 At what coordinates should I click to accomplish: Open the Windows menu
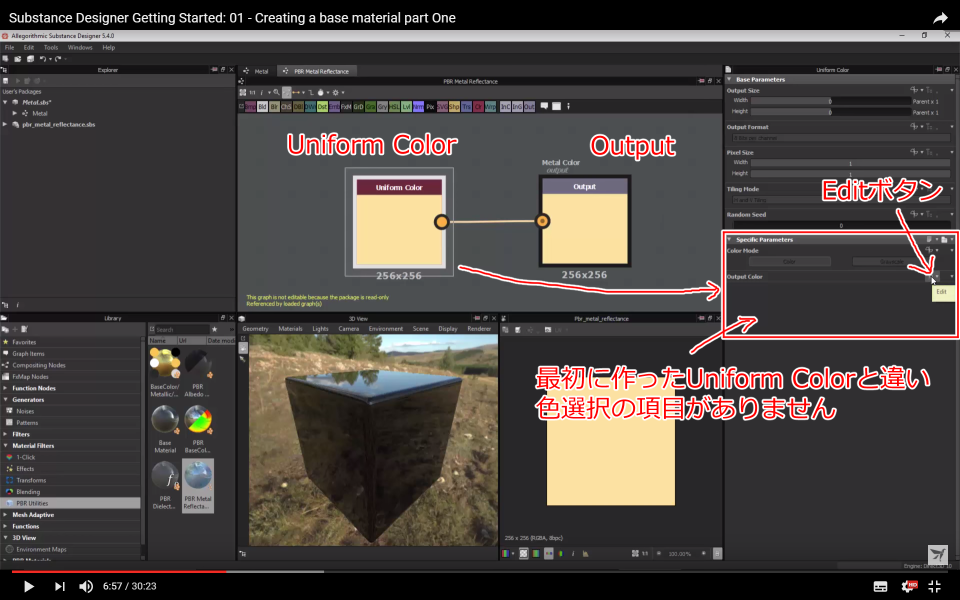[x=80, y=47]
